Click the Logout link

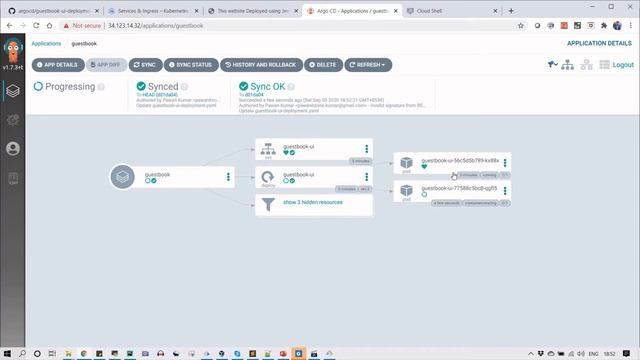coord(623,64)
